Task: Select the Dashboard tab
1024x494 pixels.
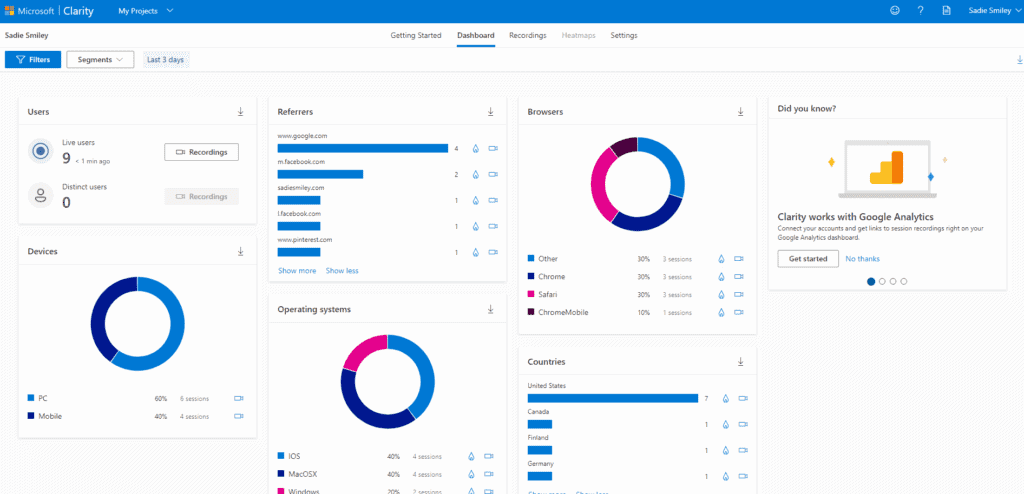Action: point(475,35)
